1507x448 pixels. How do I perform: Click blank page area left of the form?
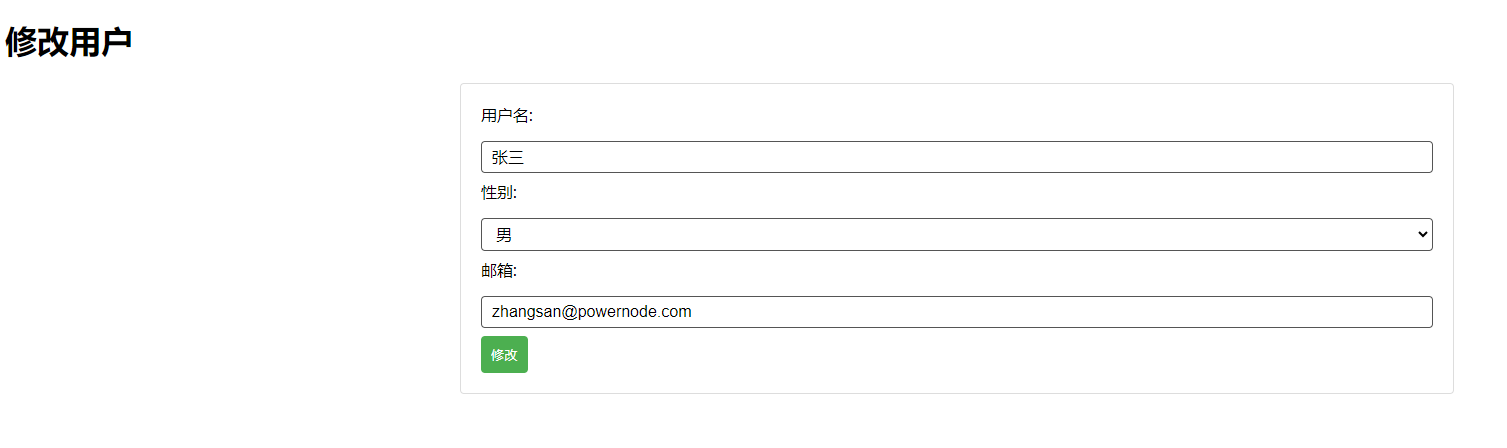[230, 240]
